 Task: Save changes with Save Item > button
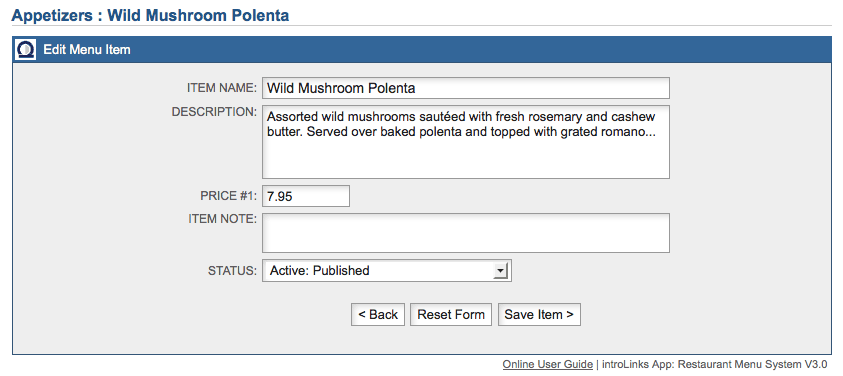(539, 315)
